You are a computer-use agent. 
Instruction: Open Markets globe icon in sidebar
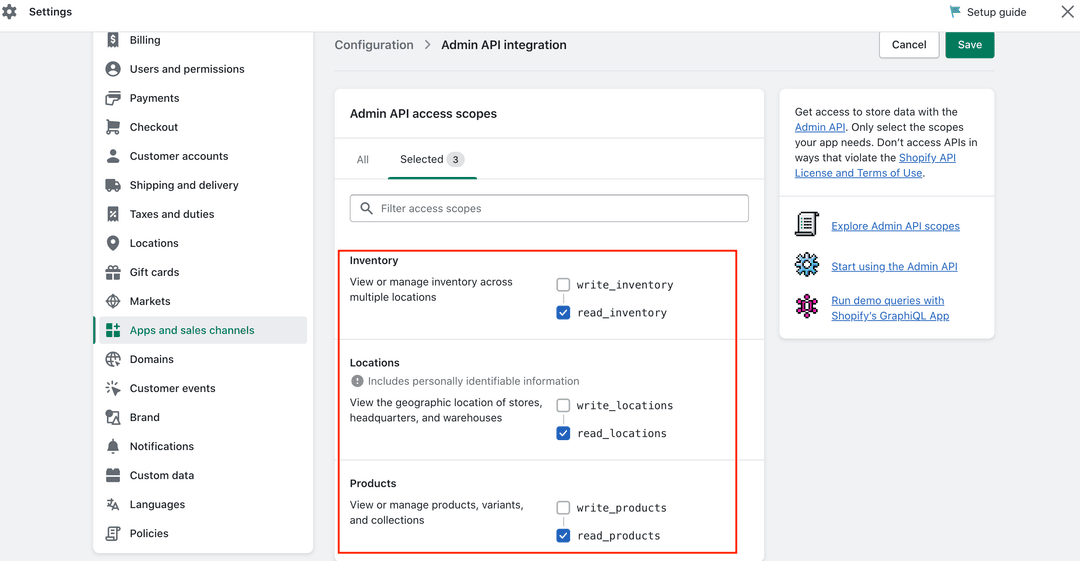pyautogui.click(x=113, y=301)
